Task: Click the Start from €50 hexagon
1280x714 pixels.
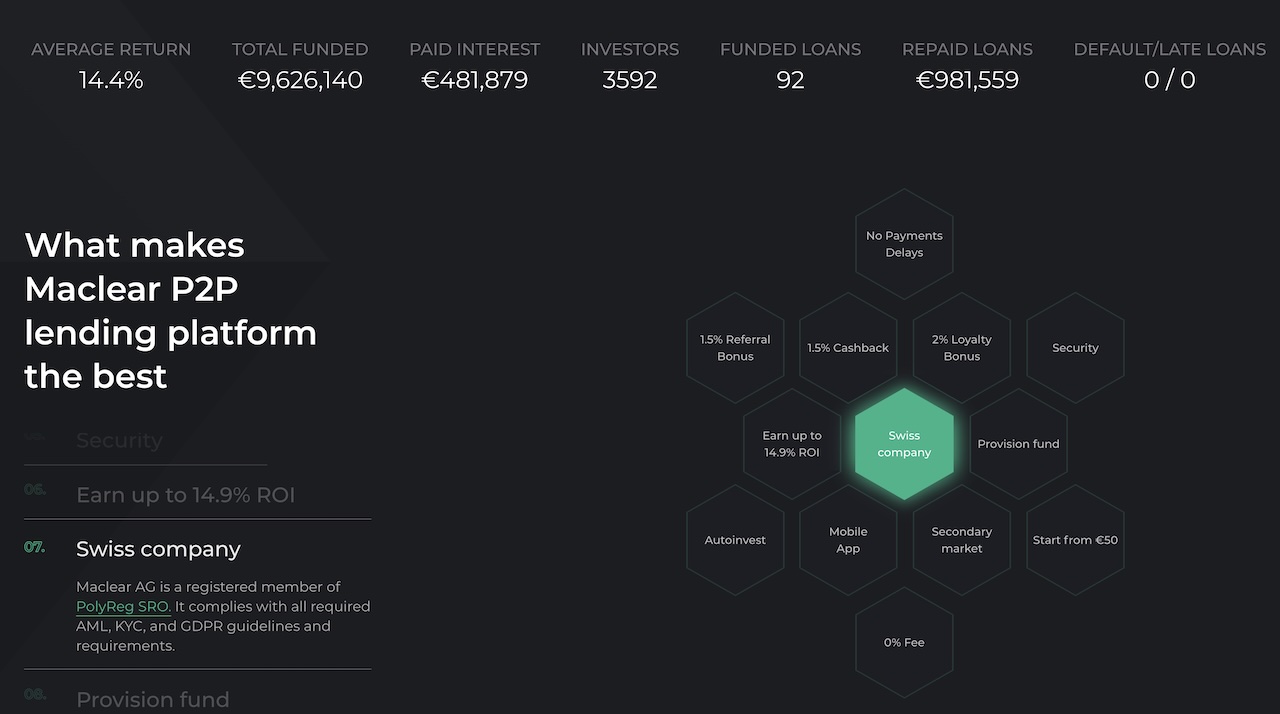Action: coord(1075,540)
